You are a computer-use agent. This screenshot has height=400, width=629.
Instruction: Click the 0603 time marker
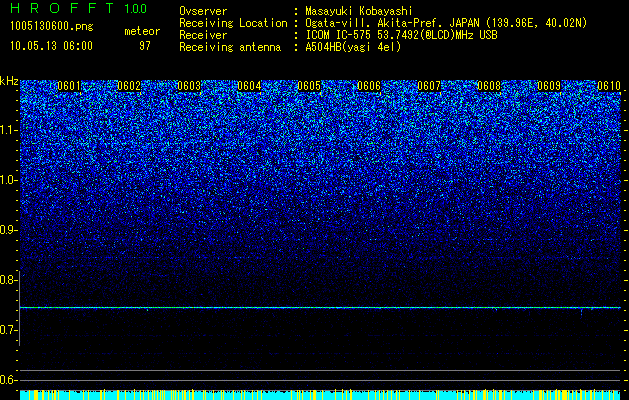click(189, 86)
